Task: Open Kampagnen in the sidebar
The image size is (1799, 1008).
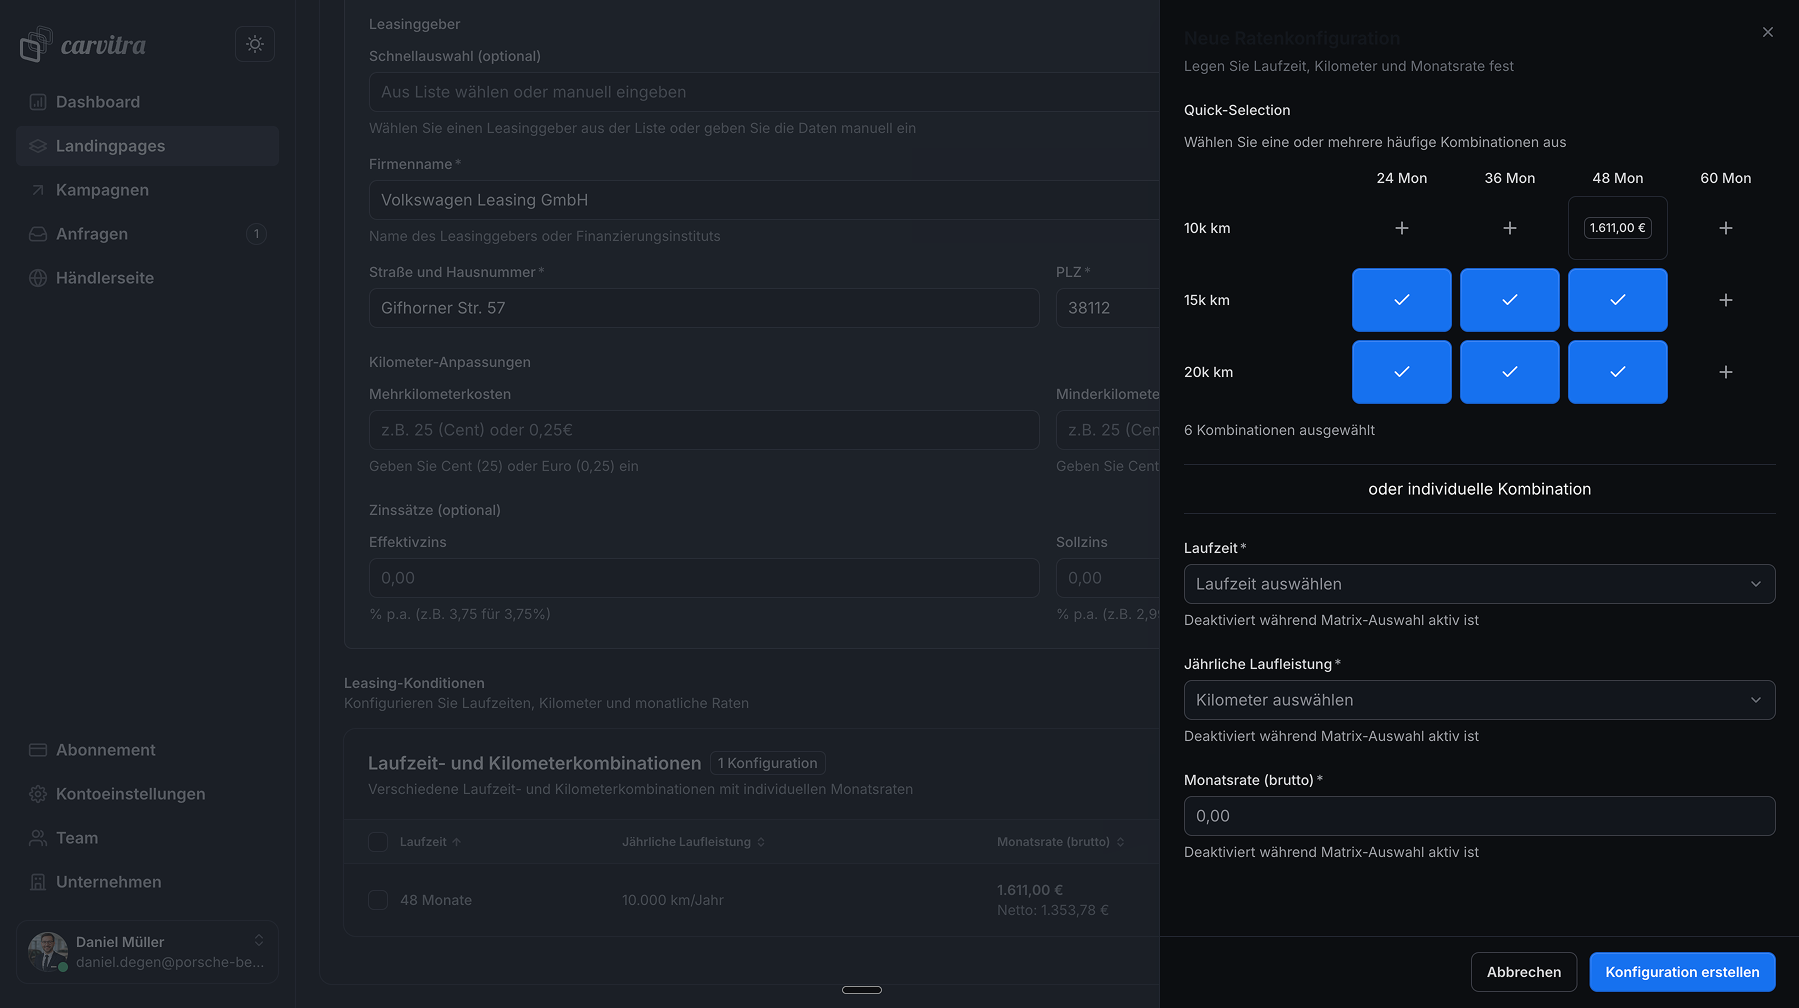Action: (x=102, y=190)
